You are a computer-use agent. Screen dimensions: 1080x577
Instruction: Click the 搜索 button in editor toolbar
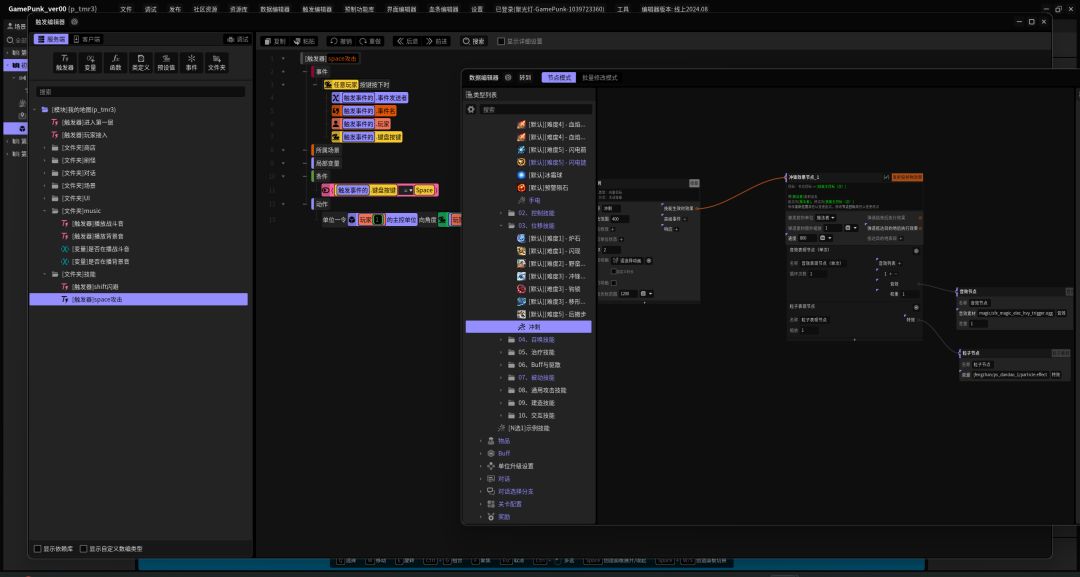pos(473,41)
